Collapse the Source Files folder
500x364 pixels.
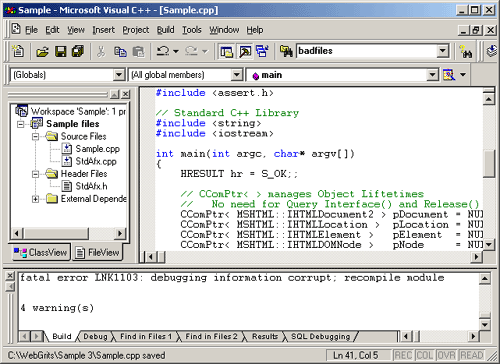[x=35, y=137]
